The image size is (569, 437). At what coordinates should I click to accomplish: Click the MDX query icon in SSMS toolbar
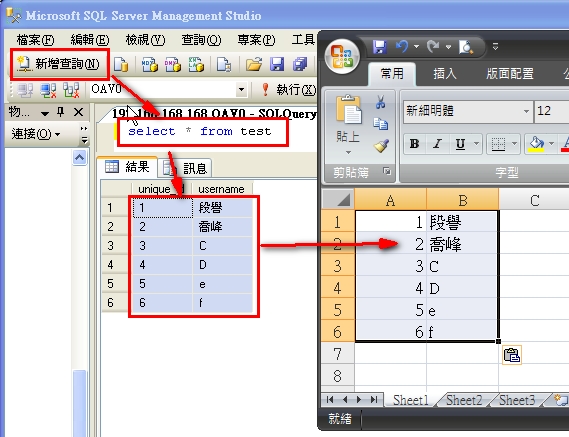(150, 65)
